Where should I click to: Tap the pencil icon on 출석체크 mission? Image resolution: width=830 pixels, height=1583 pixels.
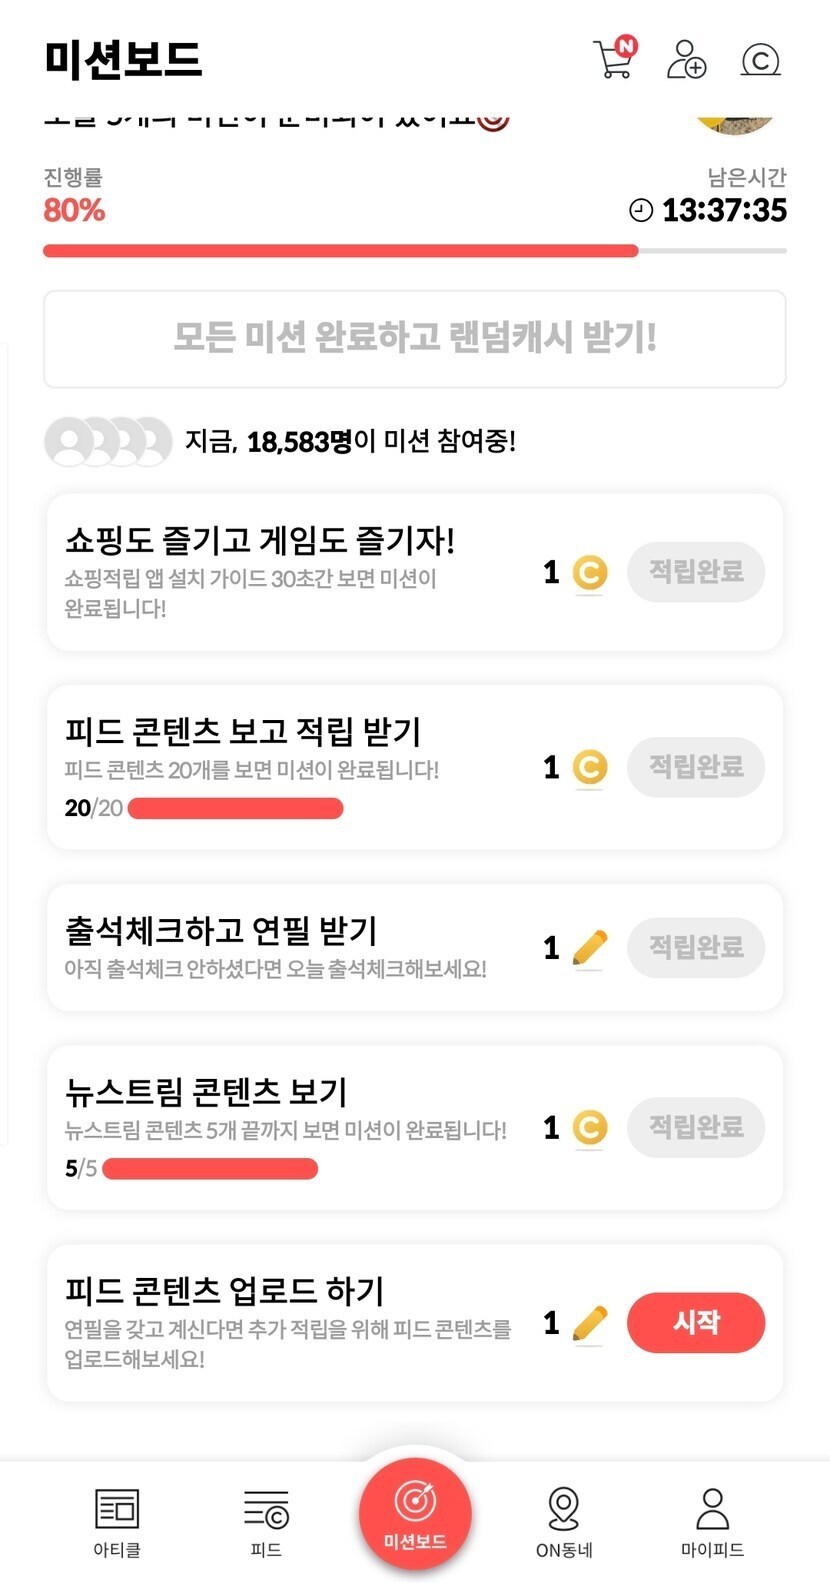(590, 947)
